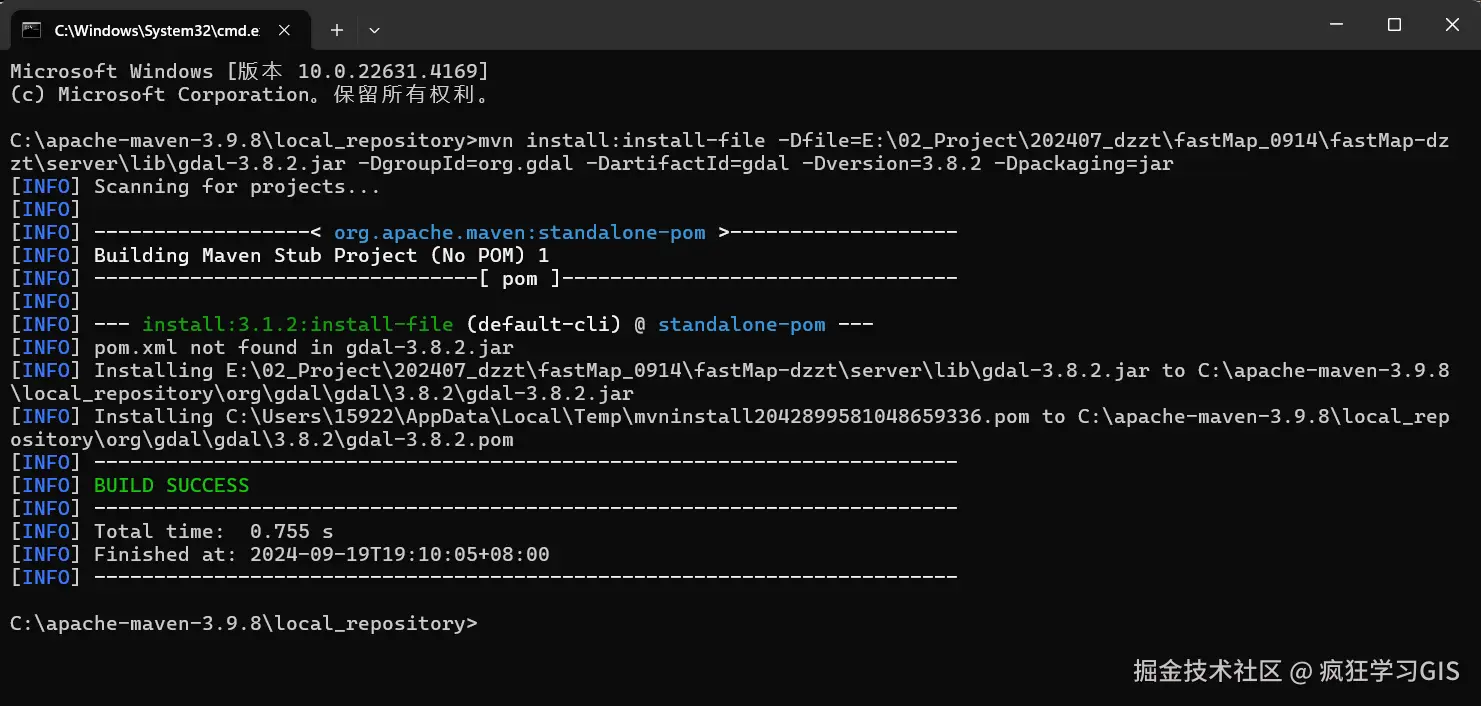Click the green BUILD SUCCESS text
1481x706 pixels.
pyautogui.click(x=171, y=485)
